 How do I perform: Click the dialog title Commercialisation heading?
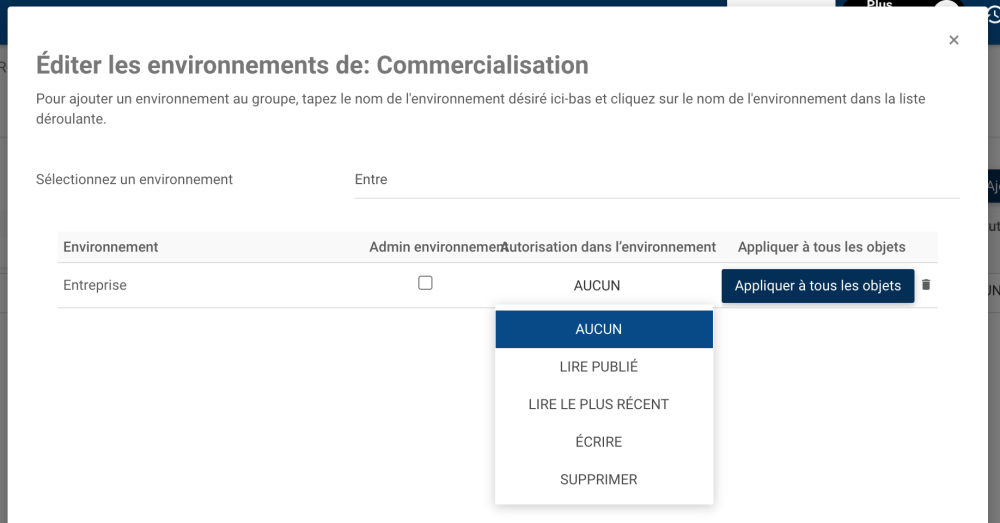(x=312, y=65)
